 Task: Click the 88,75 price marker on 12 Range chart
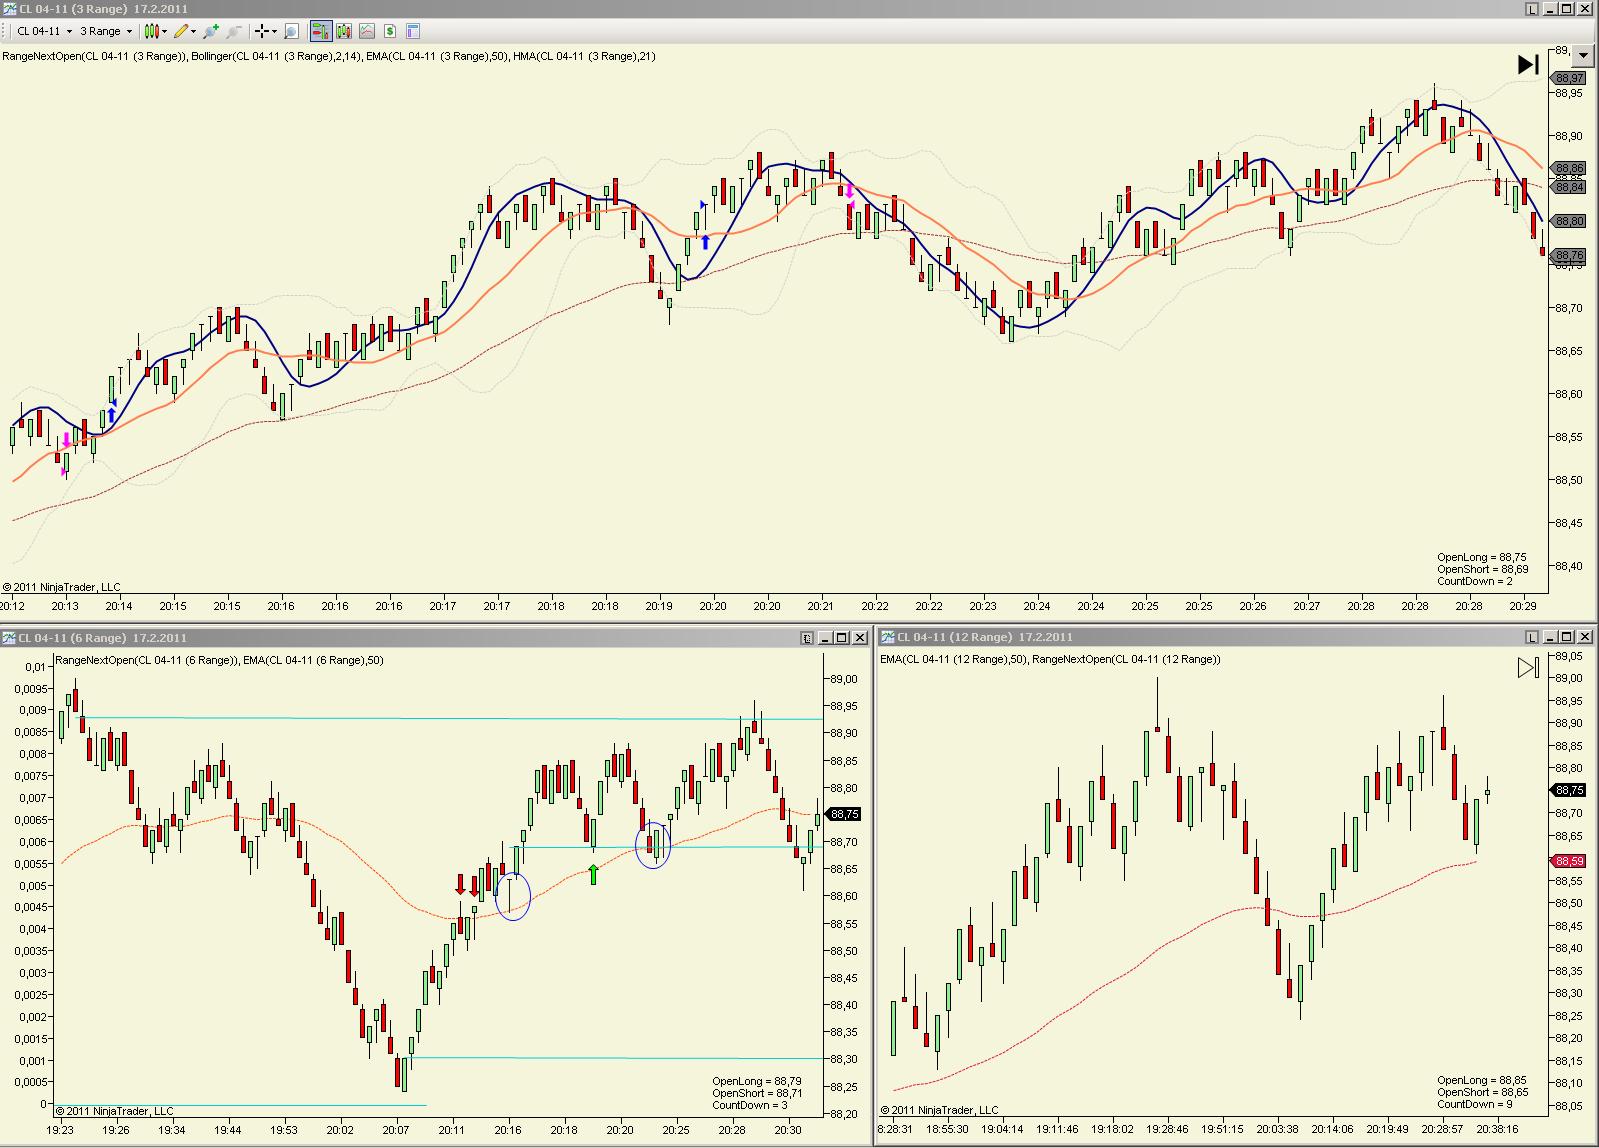(x=1569, y=790)
